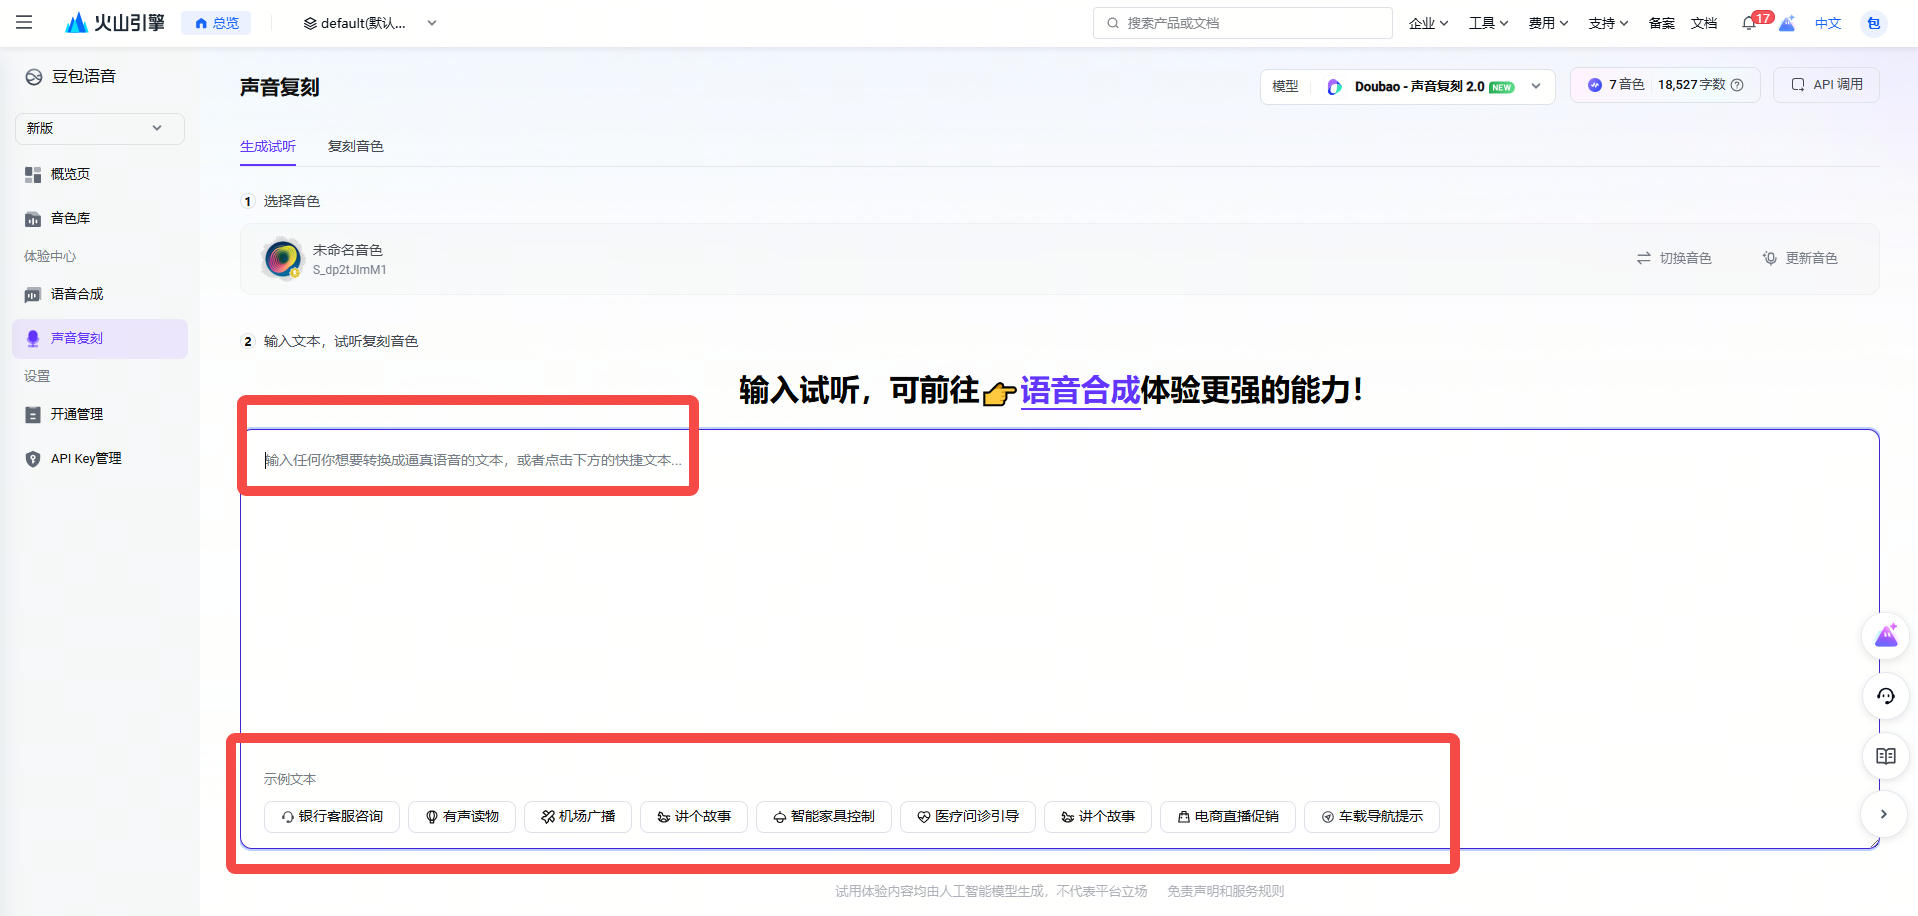Follow the 语音合成 link in banner

pos(1080,390)
